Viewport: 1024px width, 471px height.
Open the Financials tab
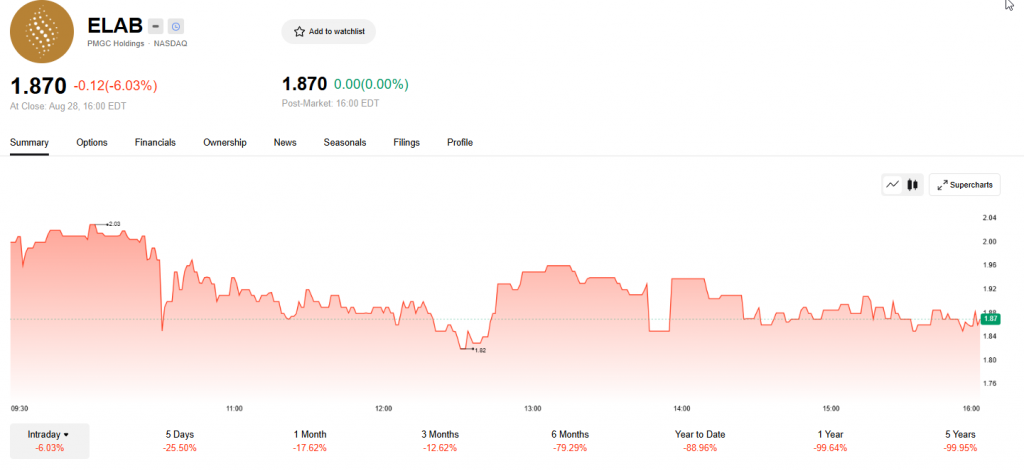pyautogui.click(x=155, y=142)
